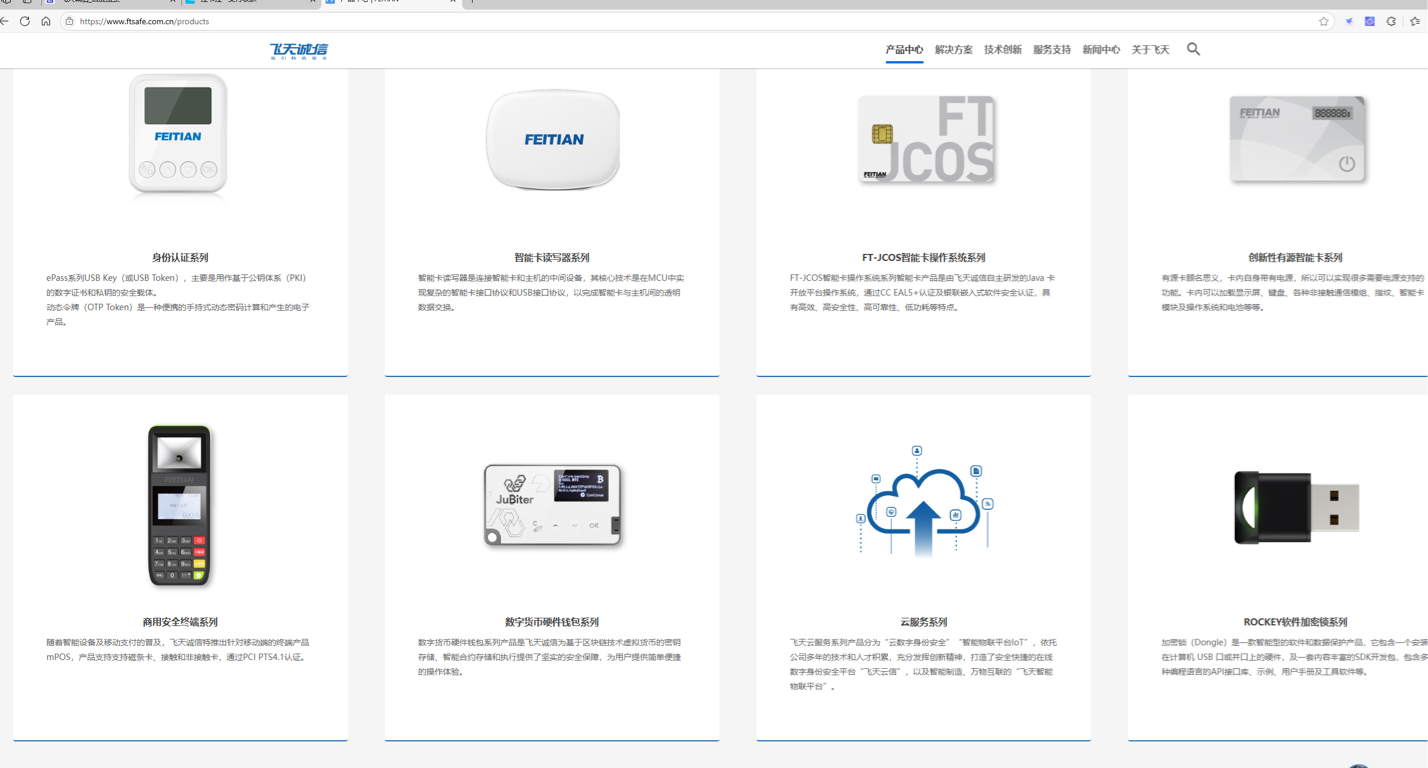Open the 智能卡读写器系列 product title
Screen dimensions: 1428x768
tap(552, 258)
